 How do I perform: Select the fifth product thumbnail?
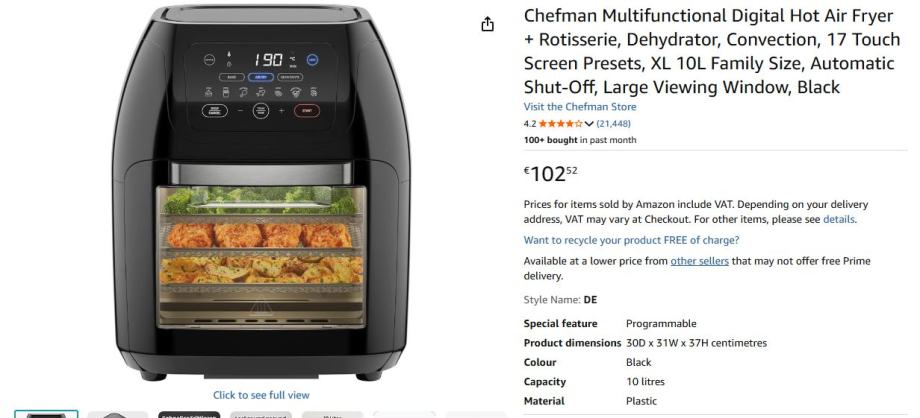click(332, 414)
